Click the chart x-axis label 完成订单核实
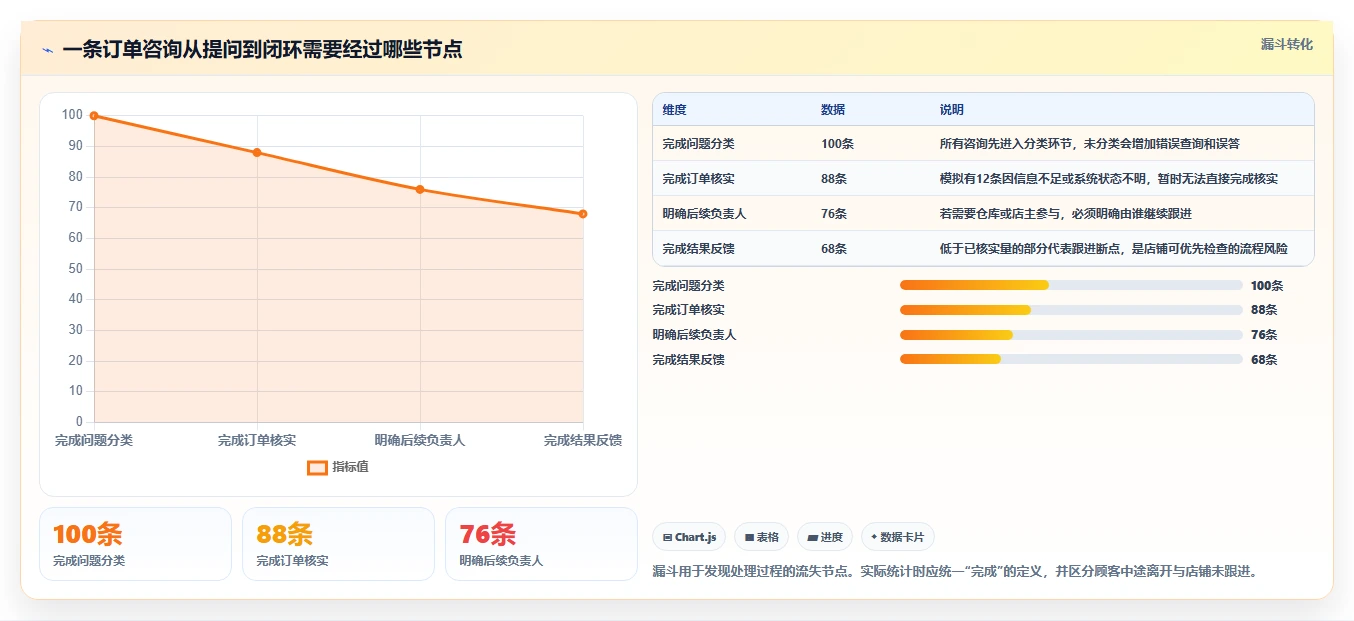 [x=257, y=441]
